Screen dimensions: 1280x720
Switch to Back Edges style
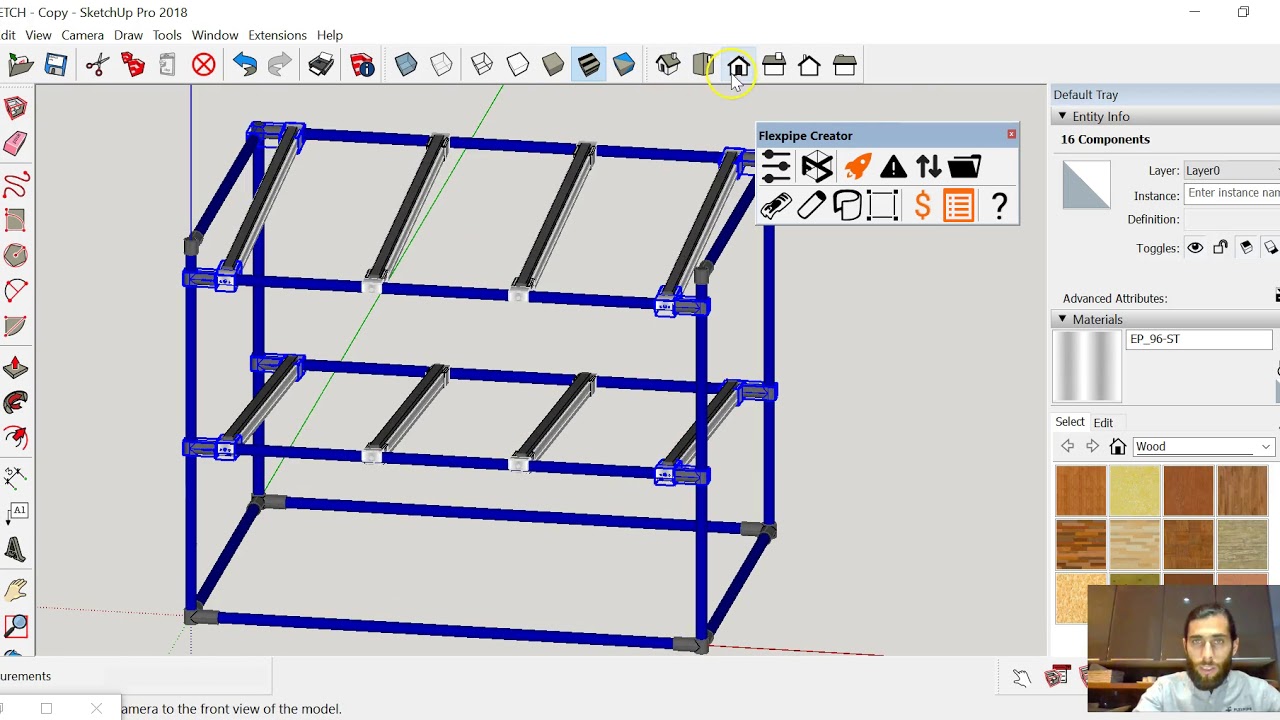click(x=441, y=66)
